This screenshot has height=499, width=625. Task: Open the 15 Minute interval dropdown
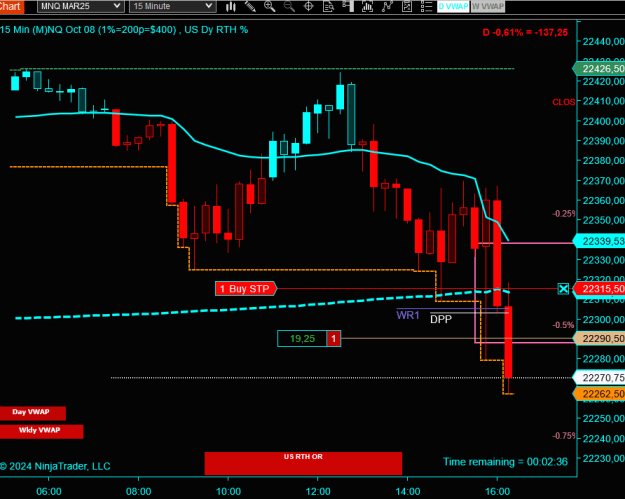click(173, 6)
